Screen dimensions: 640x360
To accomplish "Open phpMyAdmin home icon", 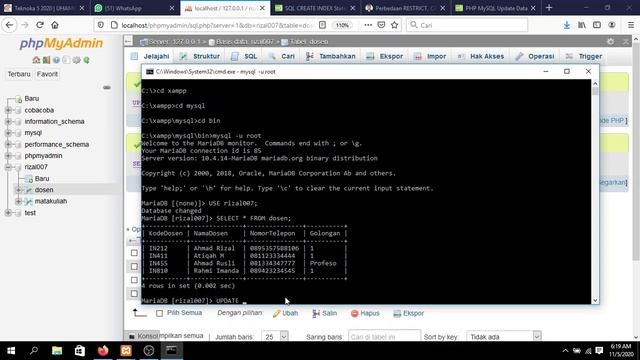I will click(36, 60).
